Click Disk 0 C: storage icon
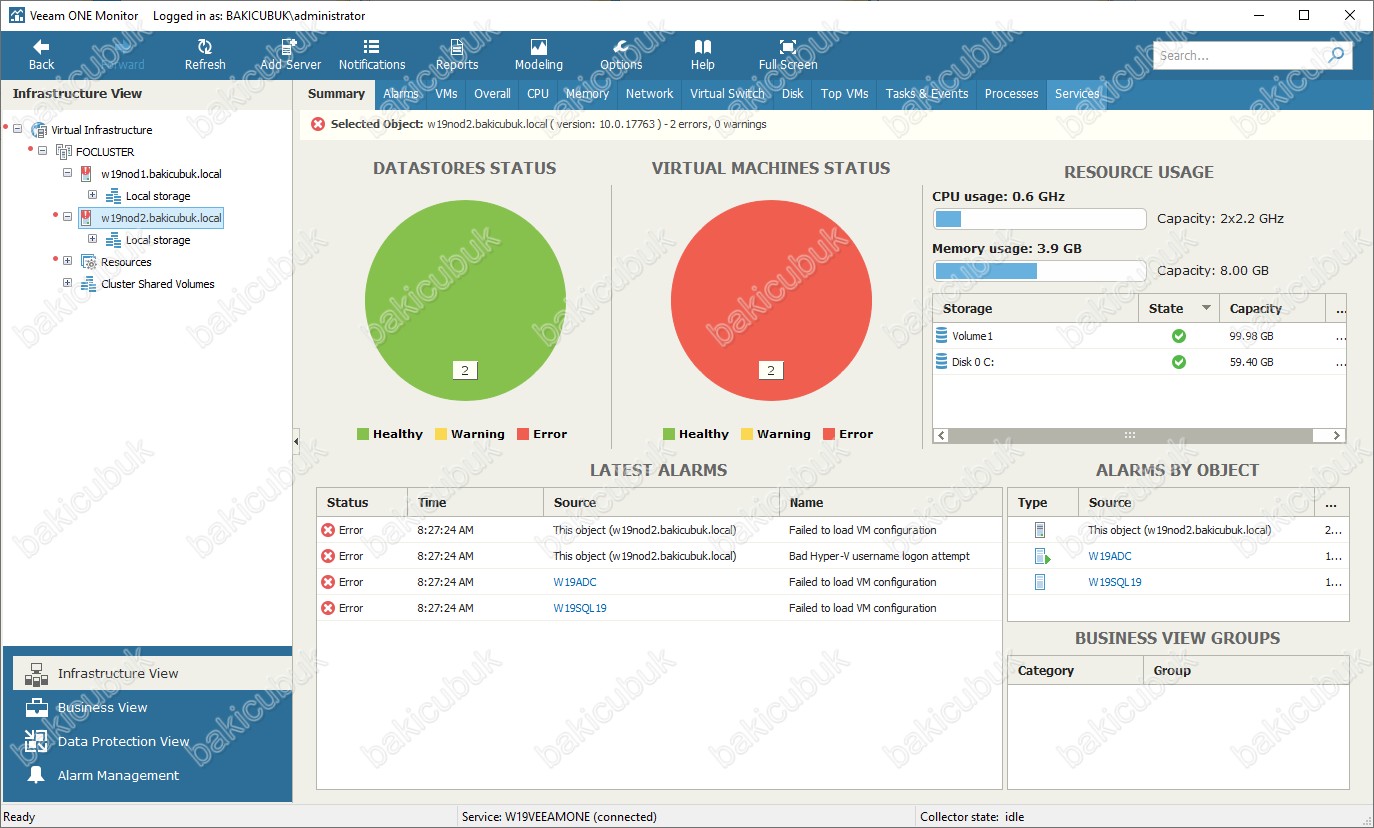 pyautogui.click(x=941, y=362)
